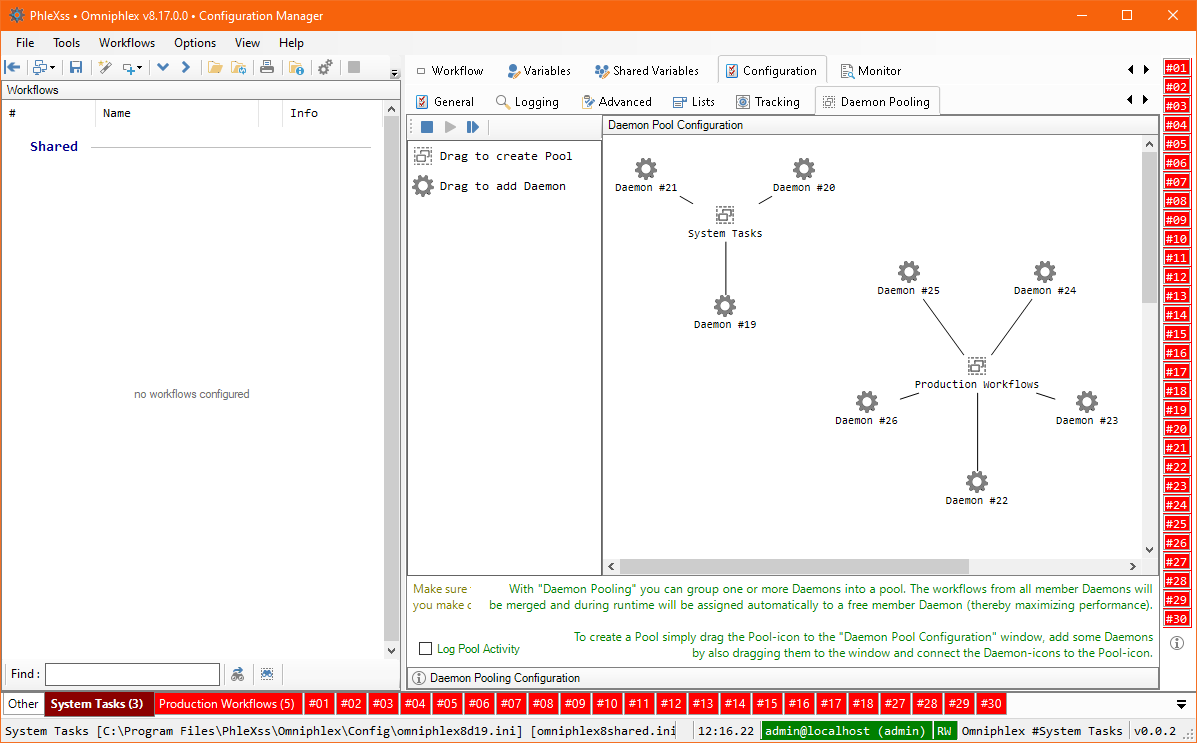Expand the toolbar overflow arrow
The height and width of the screenshot is (743, 1197).
pyautogui.click(x=395, y=73)
